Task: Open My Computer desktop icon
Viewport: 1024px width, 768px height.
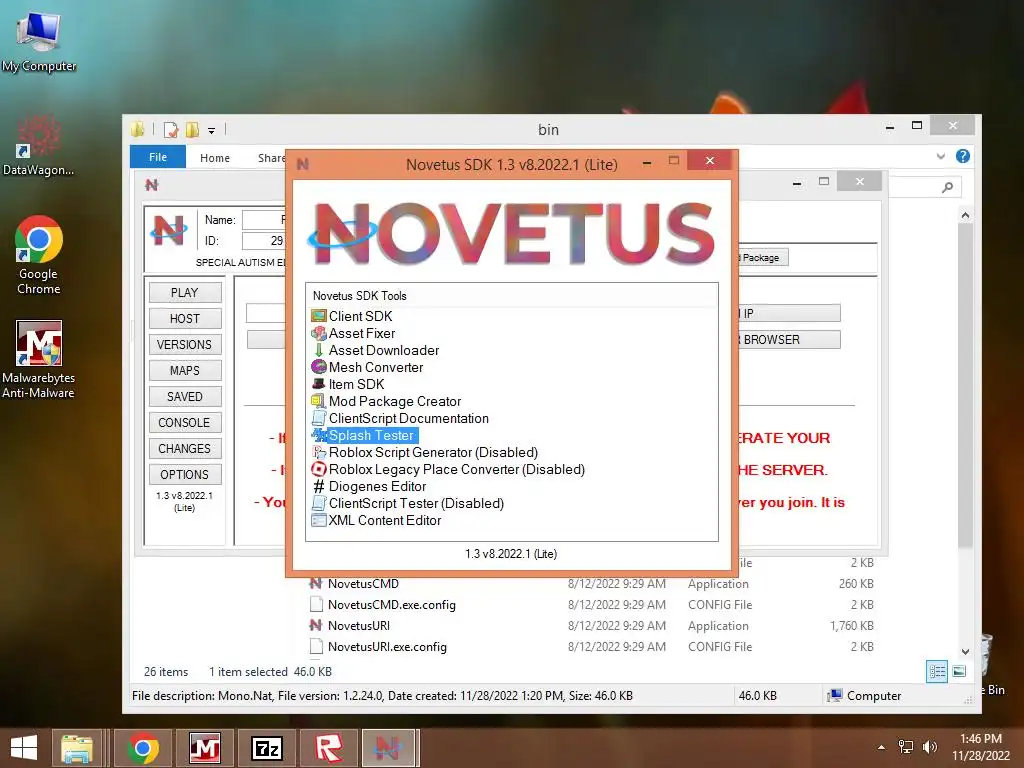Action: [x=39, y=39]
